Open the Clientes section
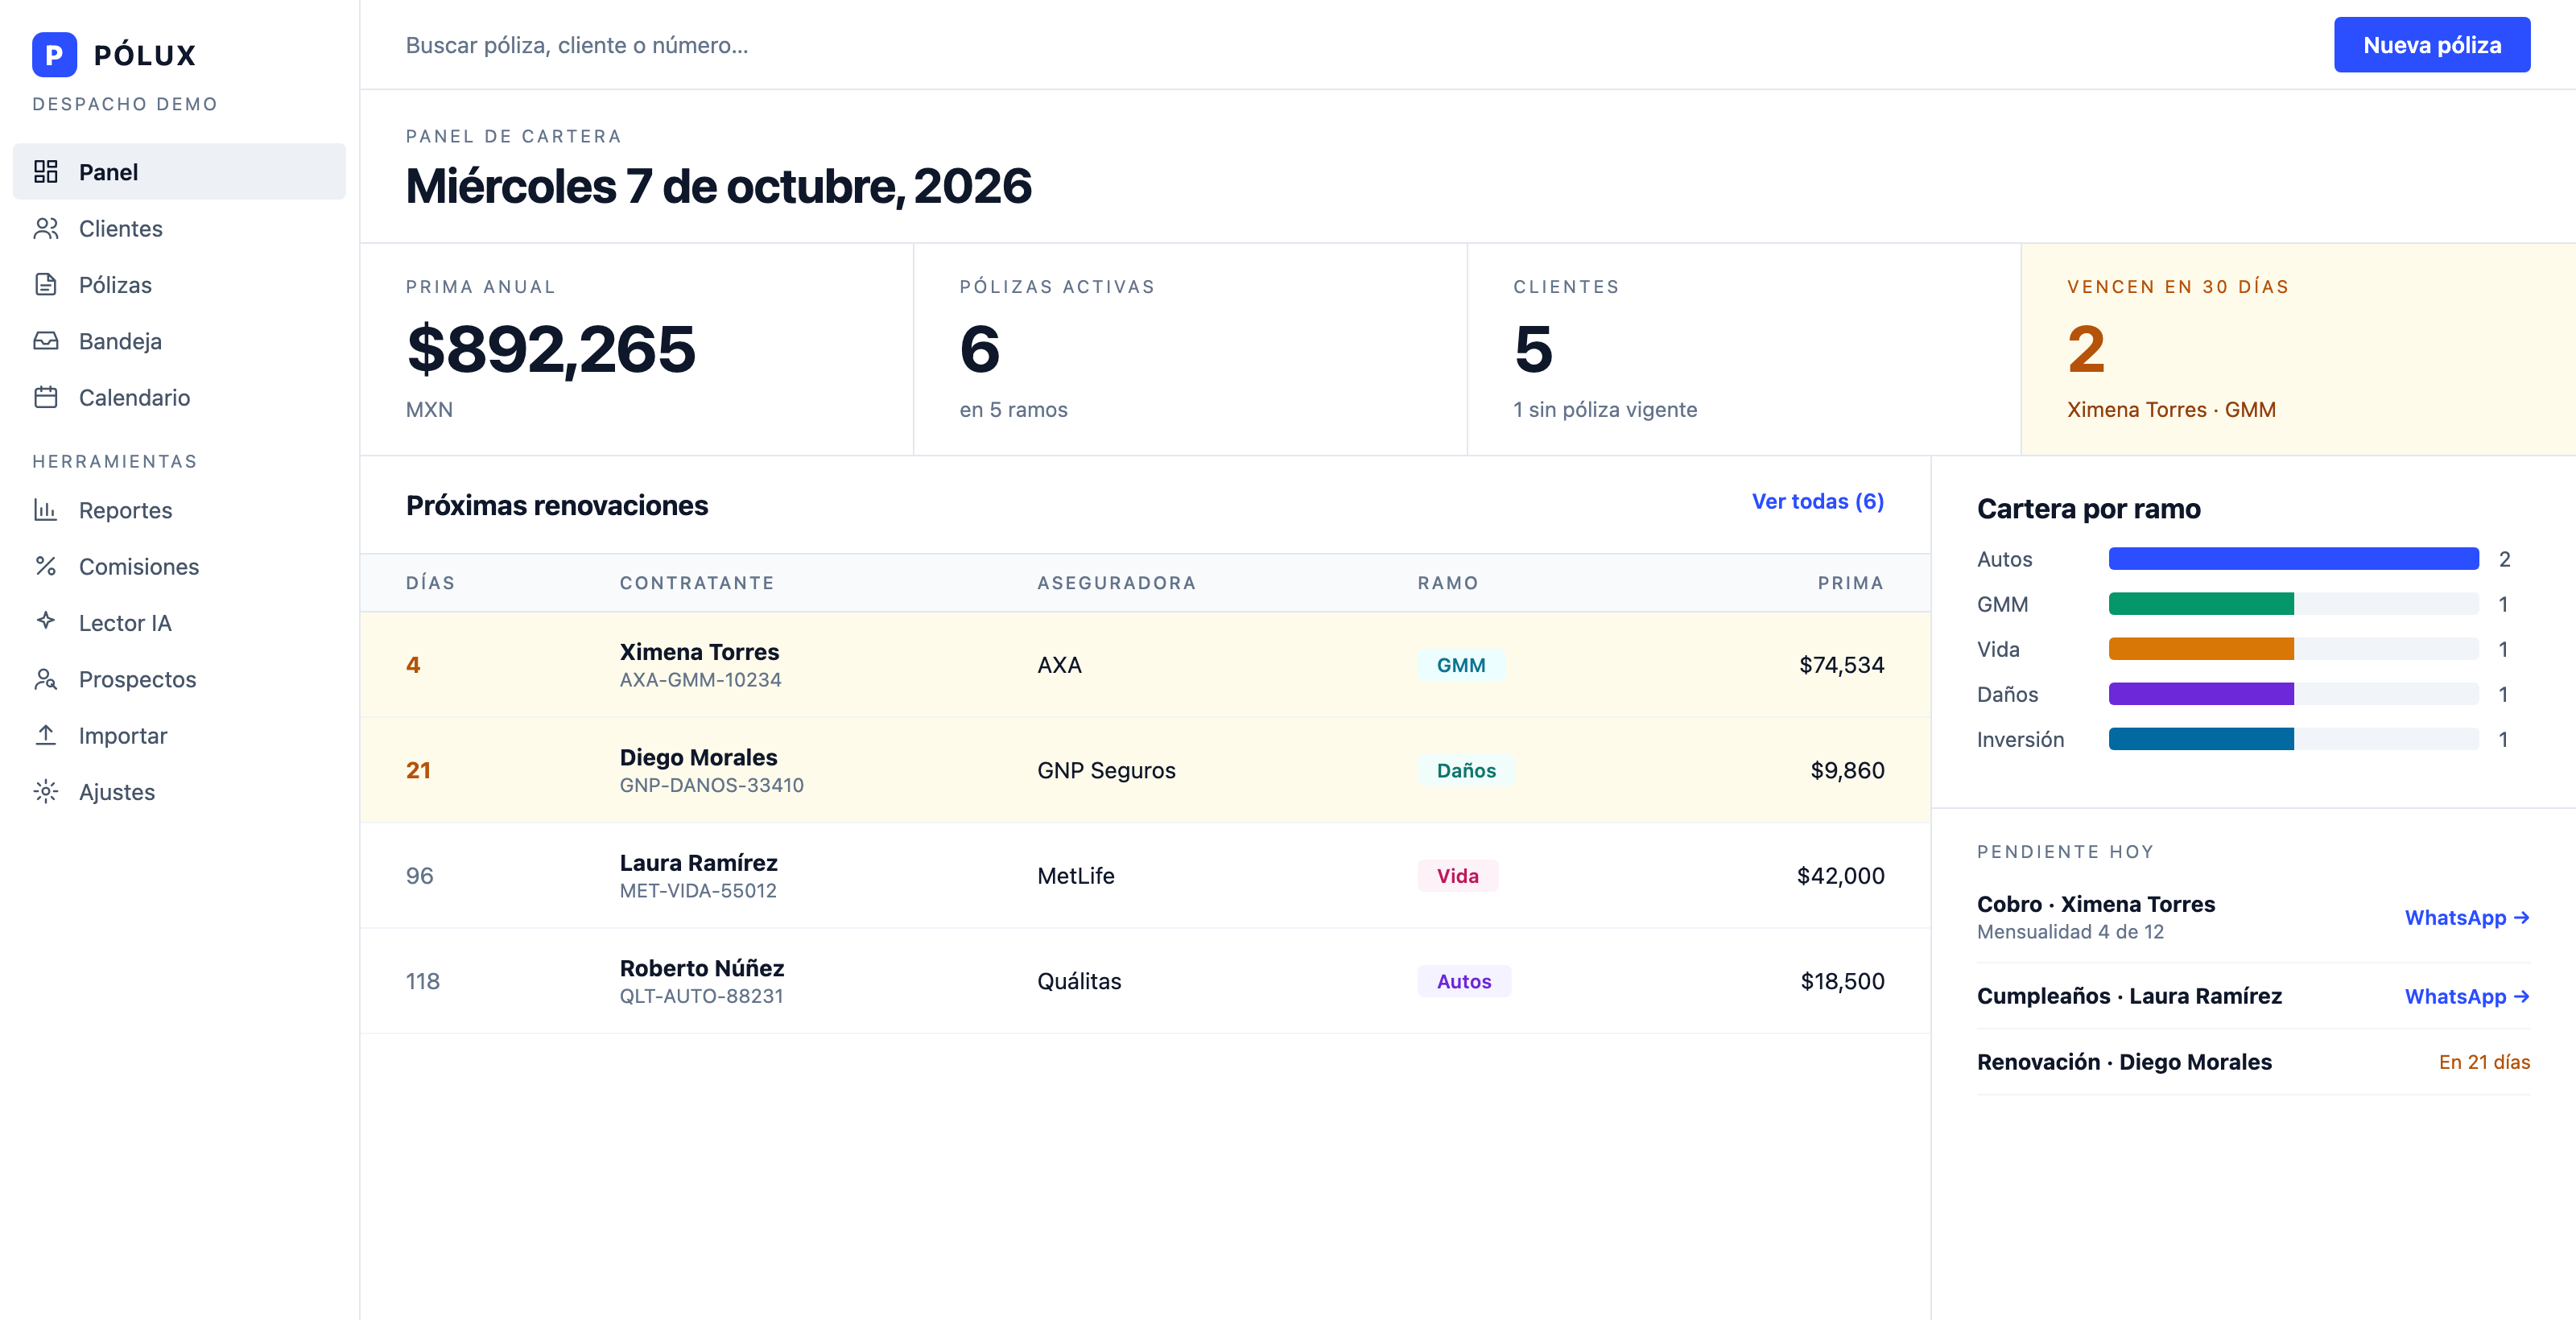Viewport: 2576px width, 1320px height. point(179,229)
